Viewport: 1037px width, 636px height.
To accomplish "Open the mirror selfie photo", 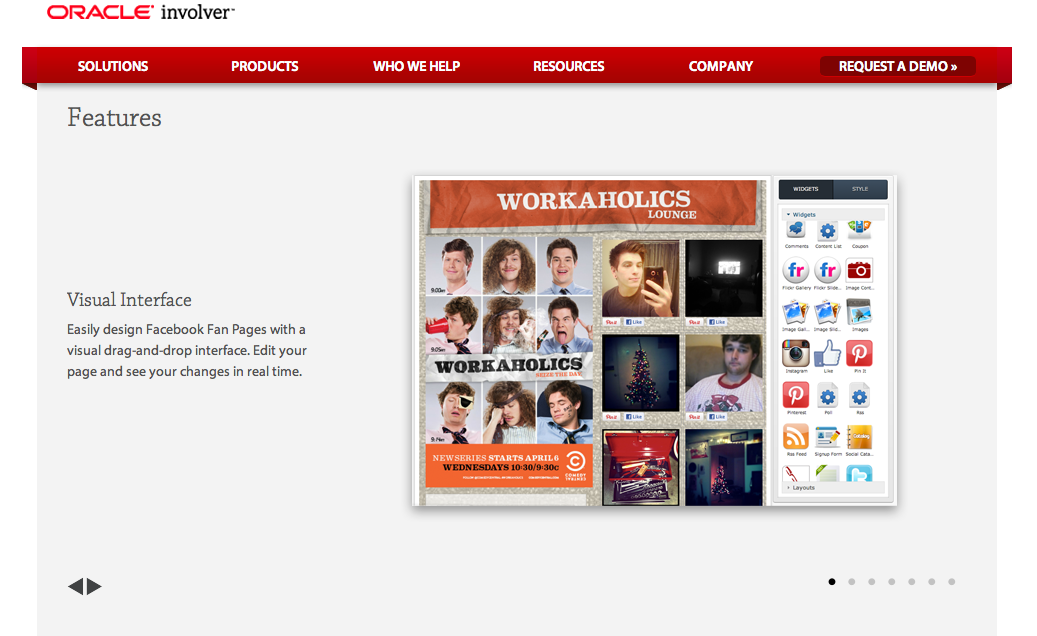I will (x=641, y=278).
